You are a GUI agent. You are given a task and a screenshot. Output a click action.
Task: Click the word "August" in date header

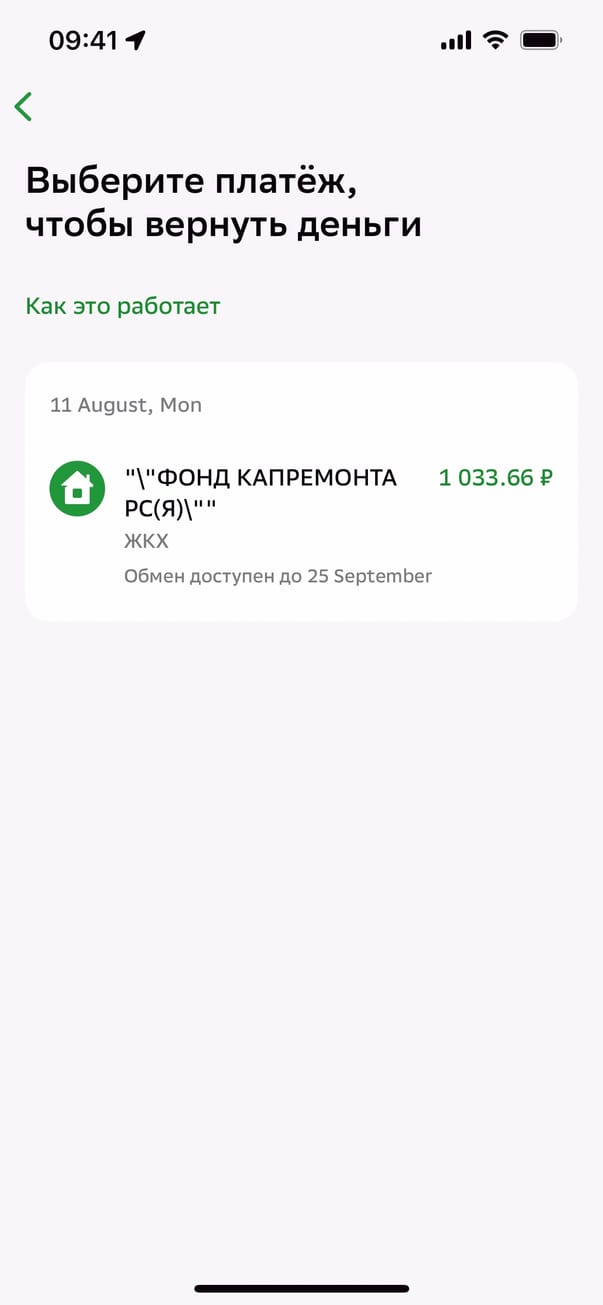point(112,405)
